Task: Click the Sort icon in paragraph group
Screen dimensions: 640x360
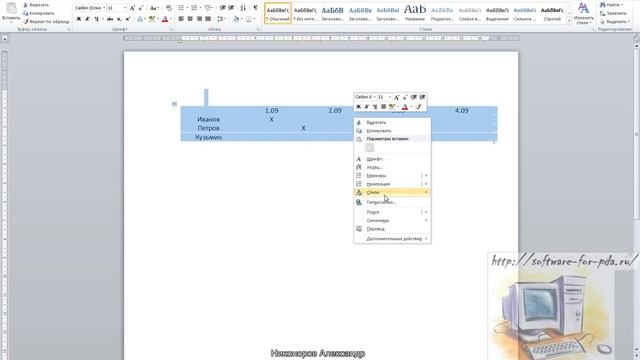Action: 243,8
